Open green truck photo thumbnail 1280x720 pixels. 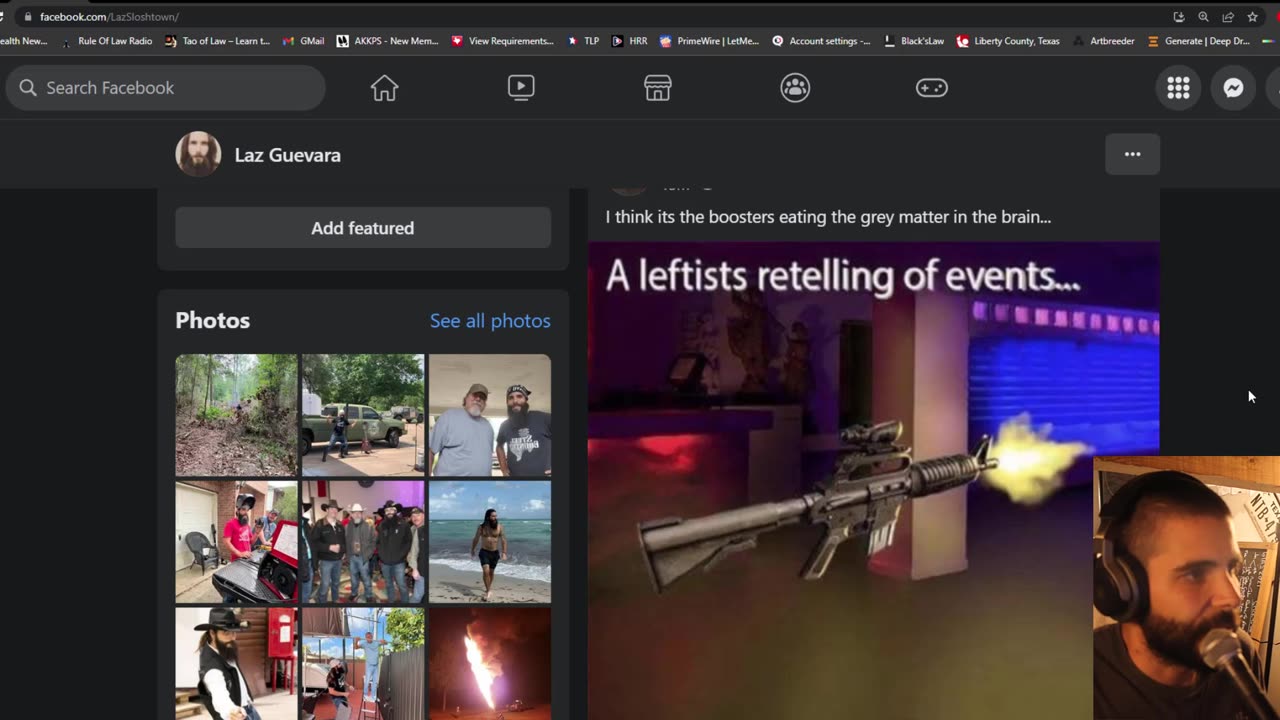363,415
